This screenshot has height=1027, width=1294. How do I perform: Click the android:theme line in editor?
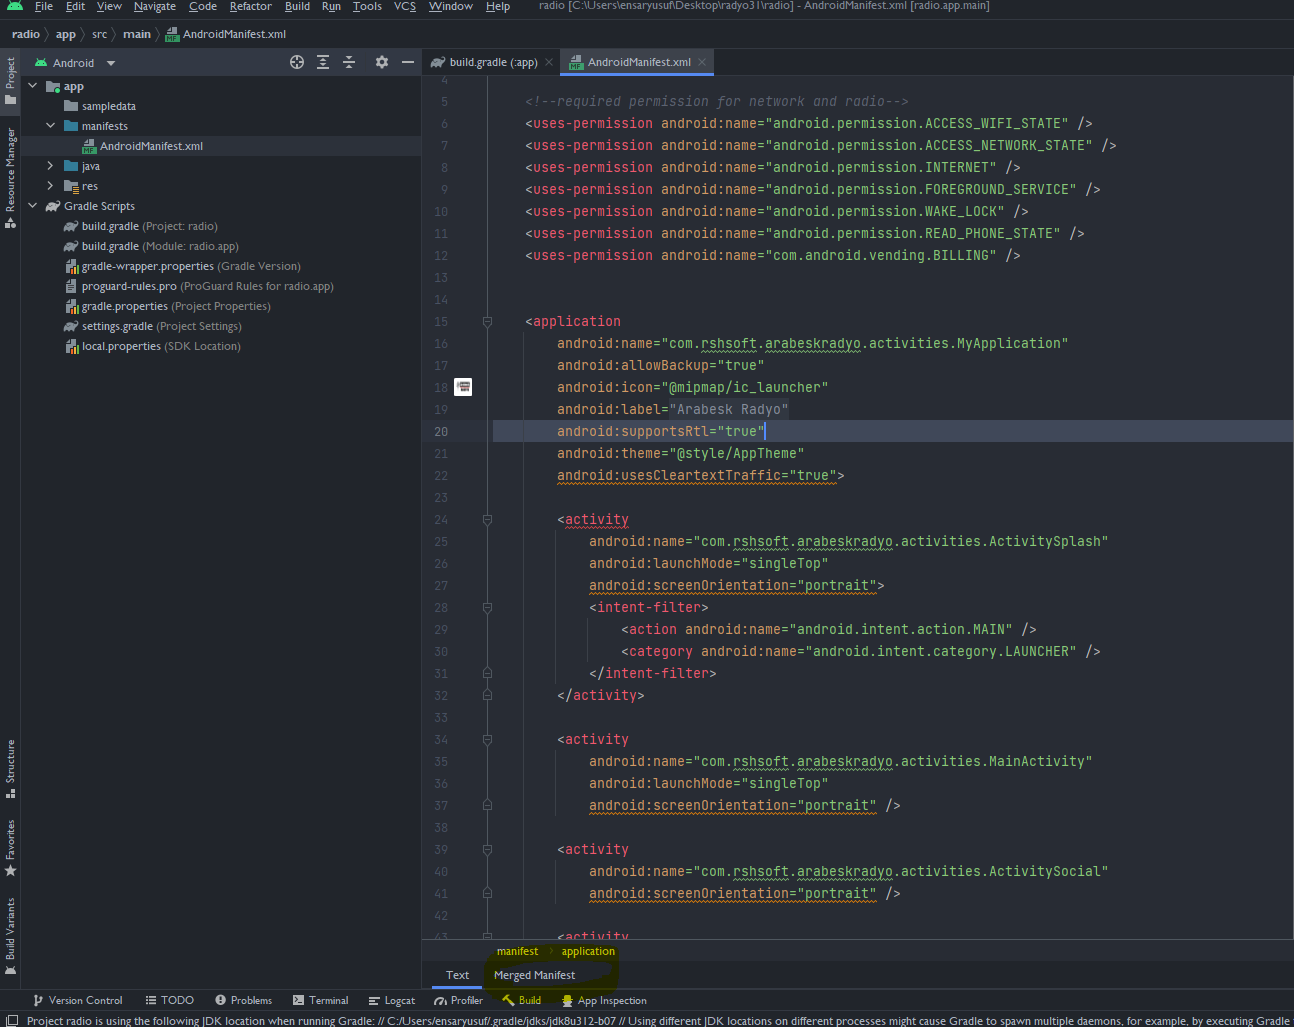click(x=680, y=453)
